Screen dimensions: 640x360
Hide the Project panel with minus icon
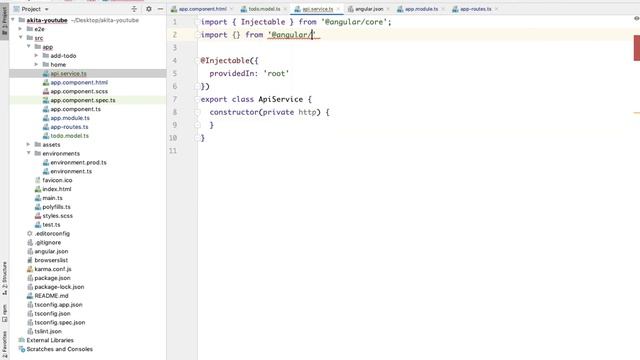[160, 9]
